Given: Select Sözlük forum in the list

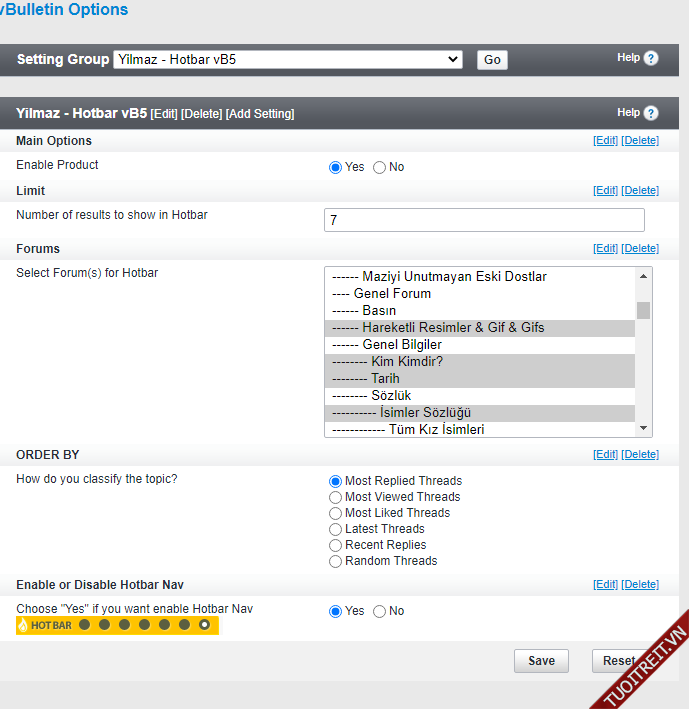Looking at the screenshot, I should click(390, 396).
